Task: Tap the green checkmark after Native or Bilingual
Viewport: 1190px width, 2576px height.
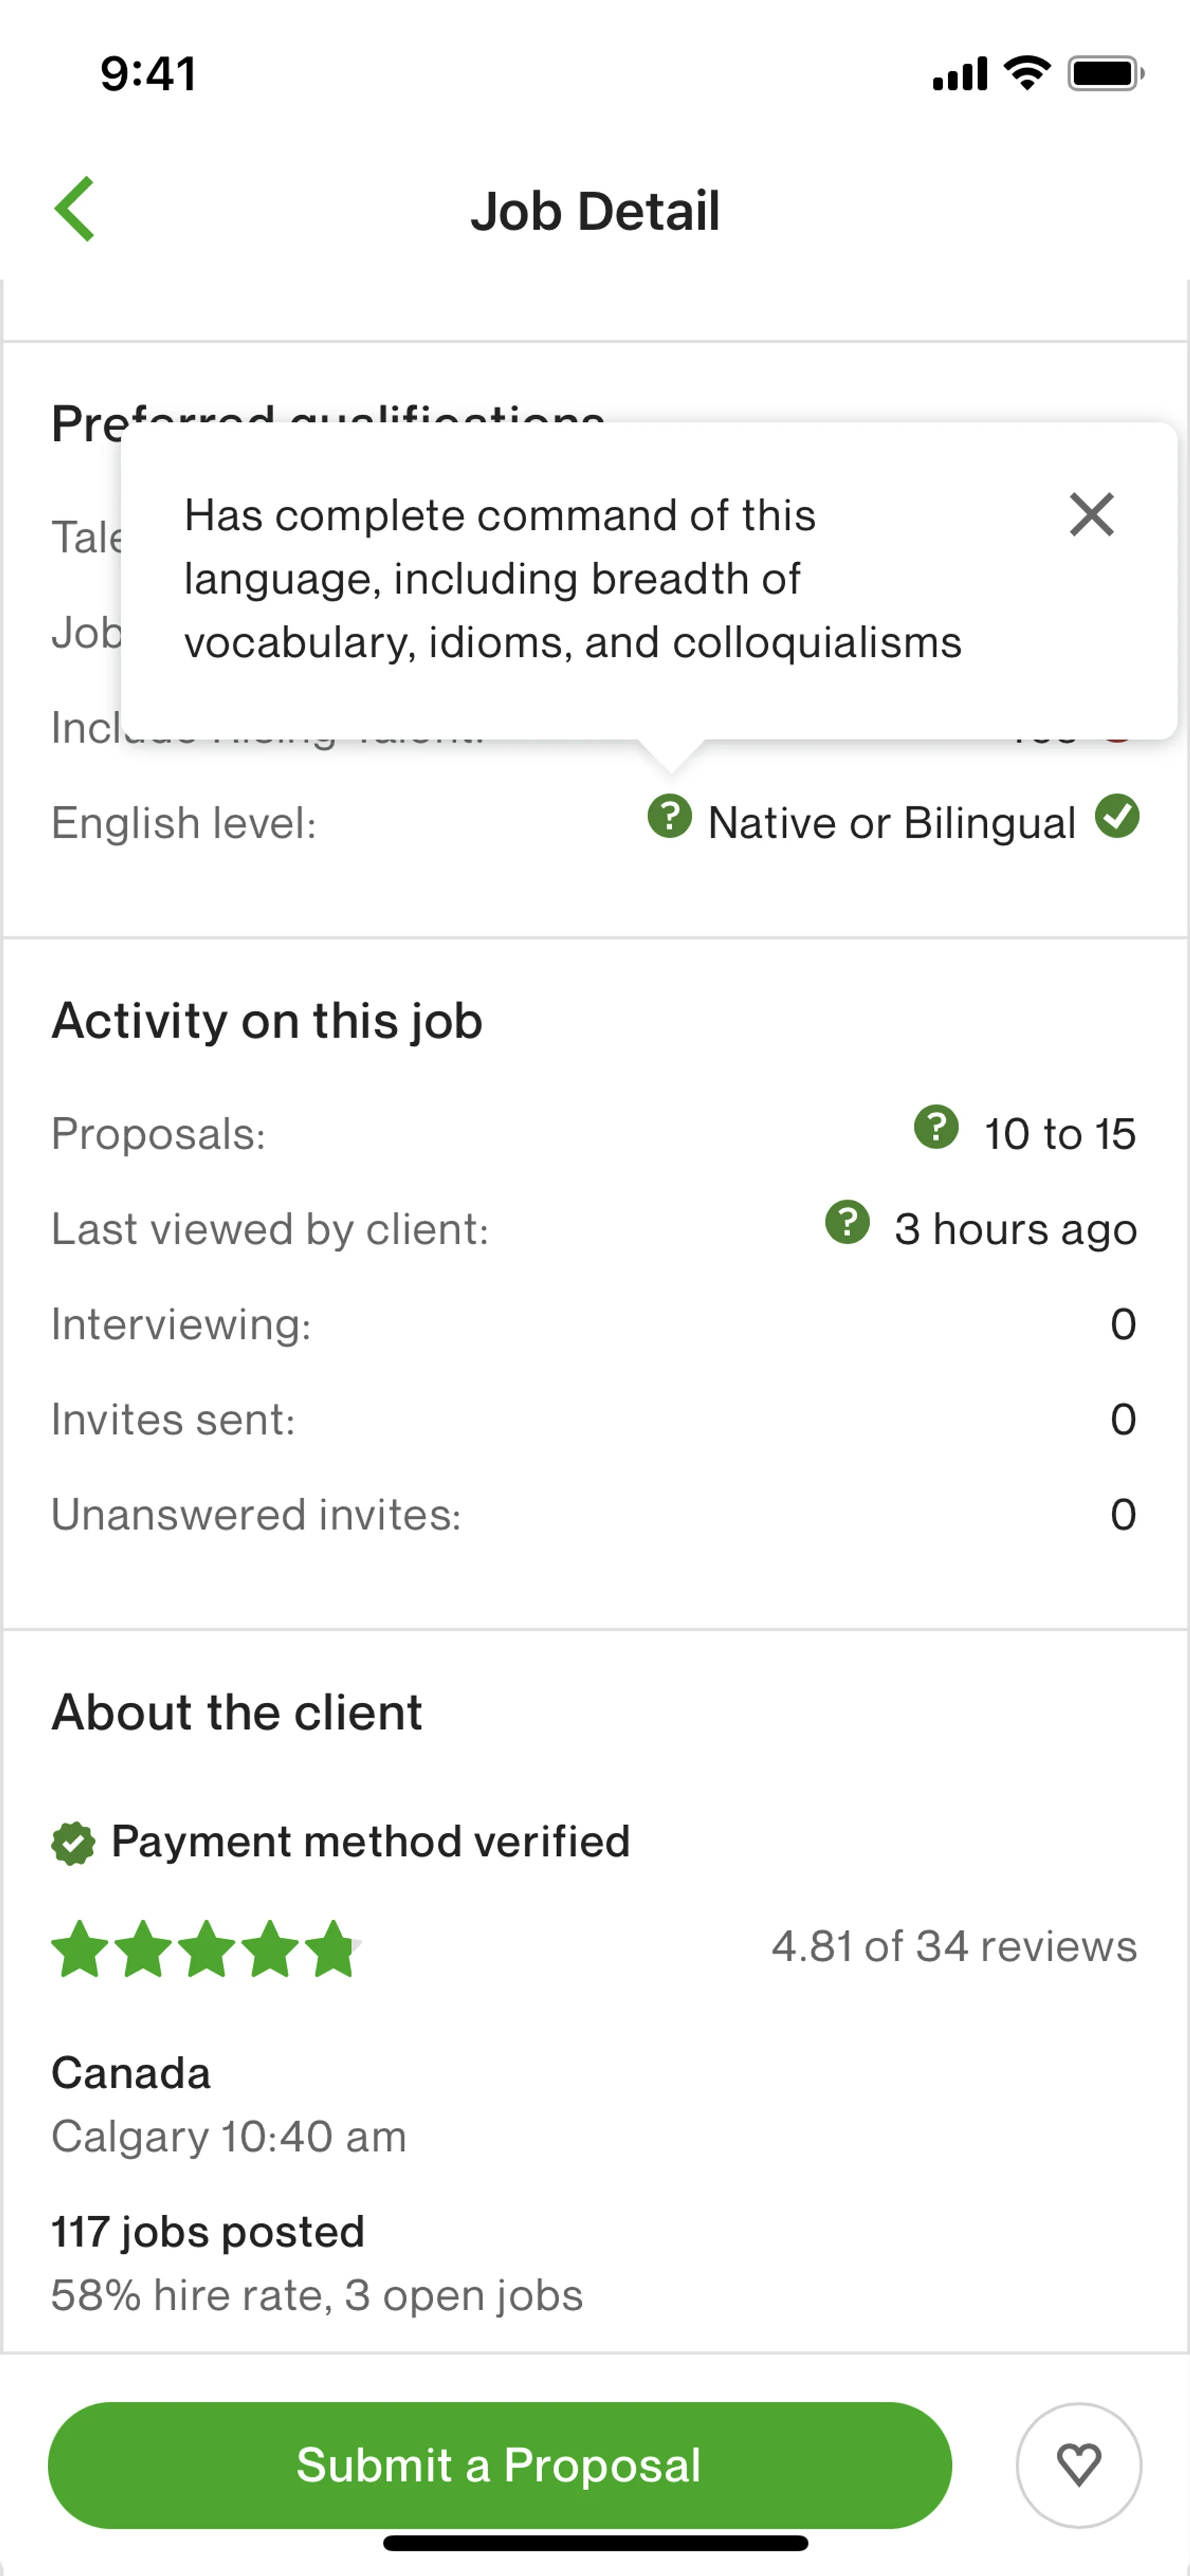Action: 1117,816
